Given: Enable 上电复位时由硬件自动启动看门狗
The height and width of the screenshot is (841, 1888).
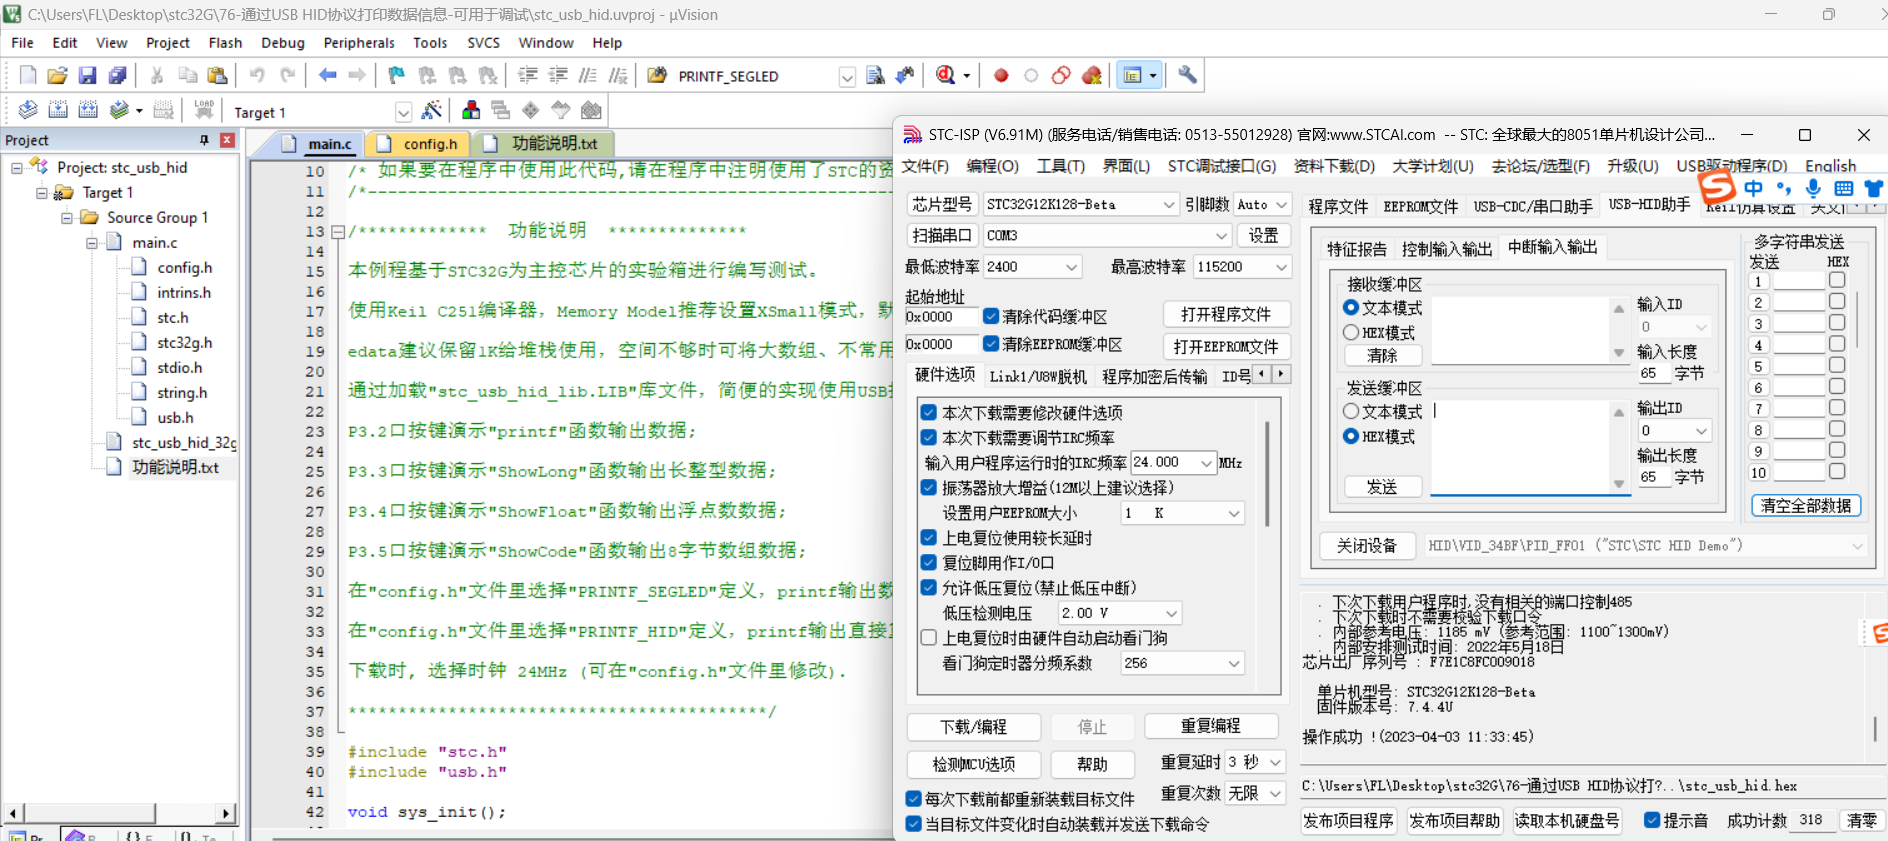Looking at the screenshot, I should [x=929, y=637].
